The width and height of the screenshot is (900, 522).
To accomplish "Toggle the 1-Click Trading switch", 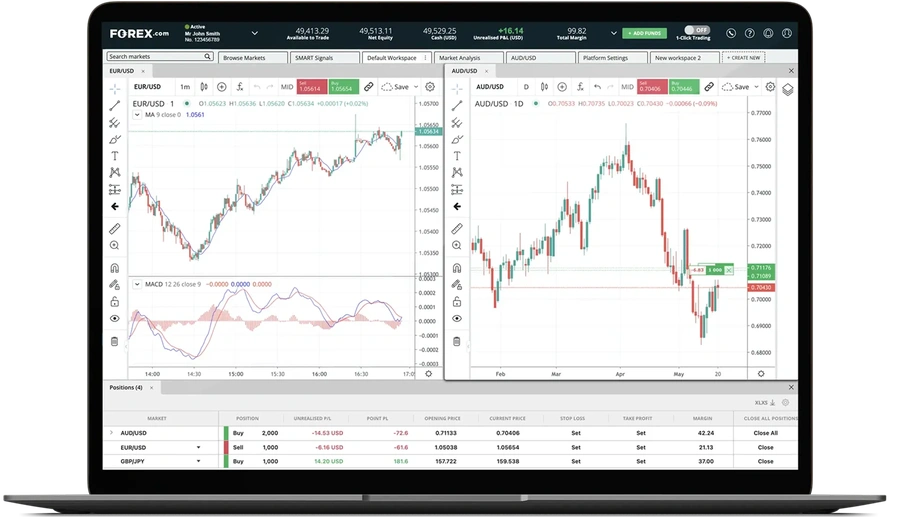I will [x=697, y=30].
